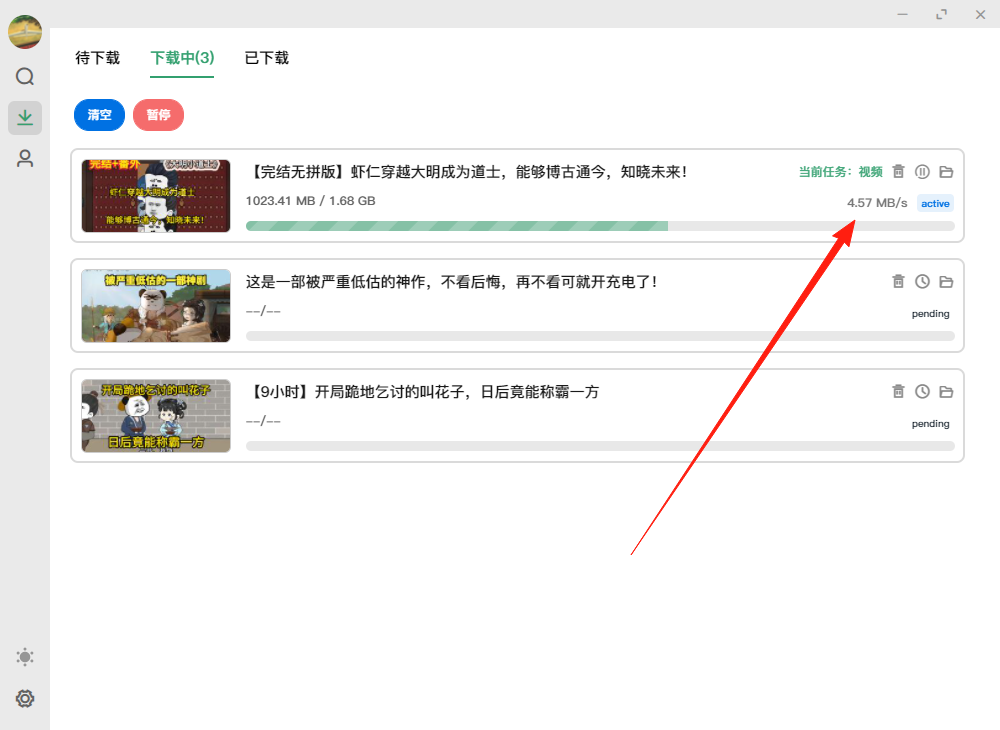Click the clock icon on the second pending task
This screenshot has height=730, width=1000.
pyautogui.click(x=922, y=281)
